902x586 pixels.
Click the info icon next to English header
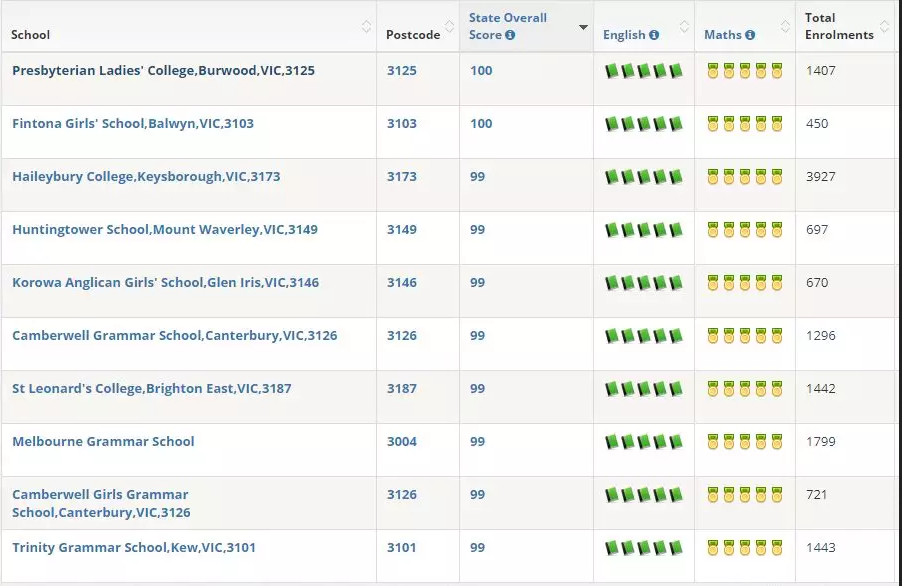[654, 35]
